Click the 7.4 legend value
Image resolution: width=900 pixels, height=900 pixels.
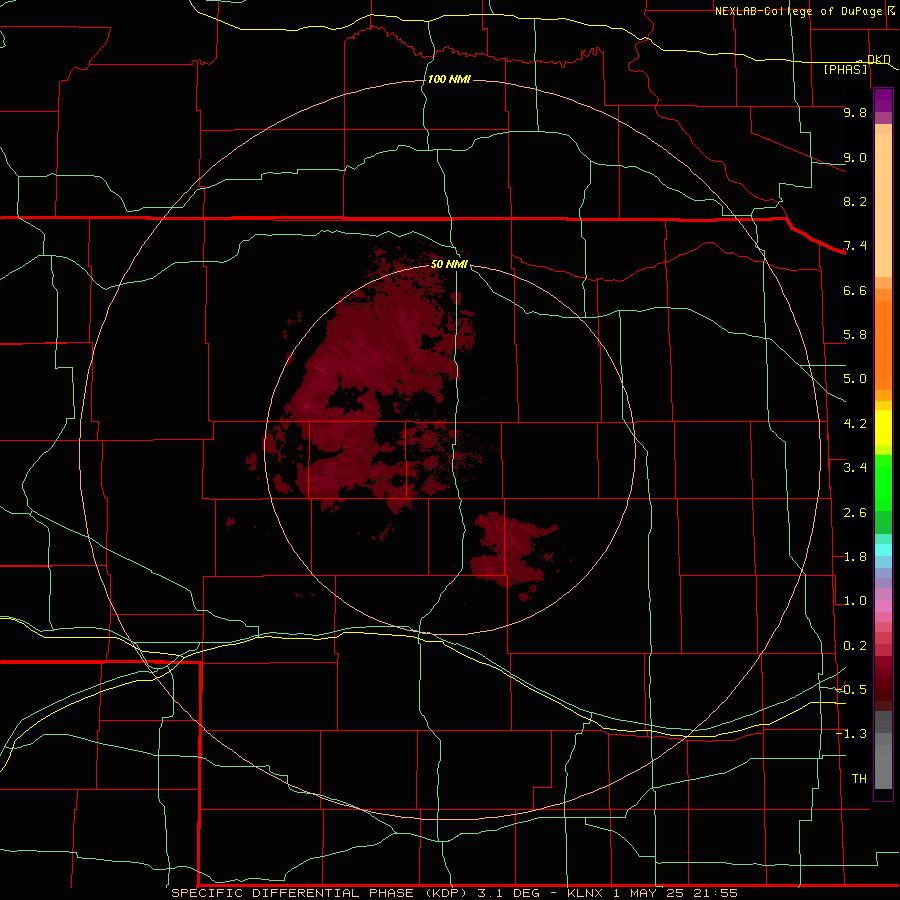[x=855, y=246]
